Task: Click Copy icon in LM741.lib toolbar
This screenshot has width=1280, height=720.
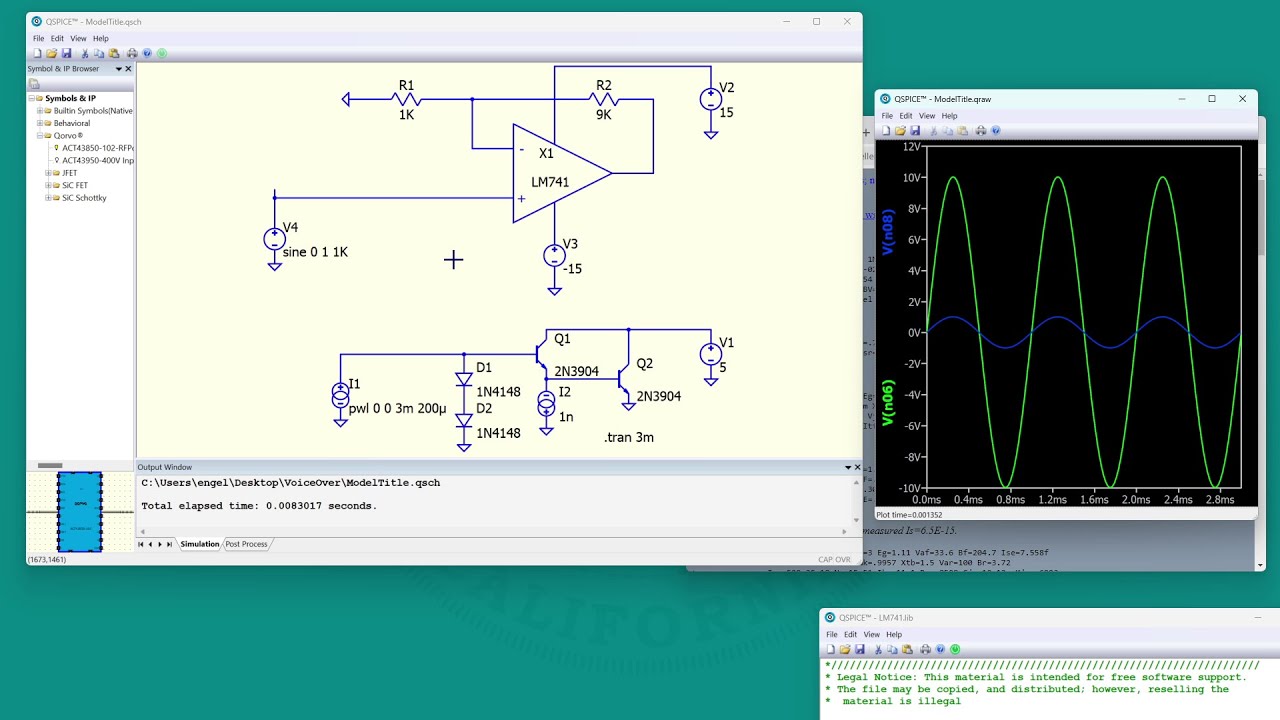Action: [x=893, y=649]
